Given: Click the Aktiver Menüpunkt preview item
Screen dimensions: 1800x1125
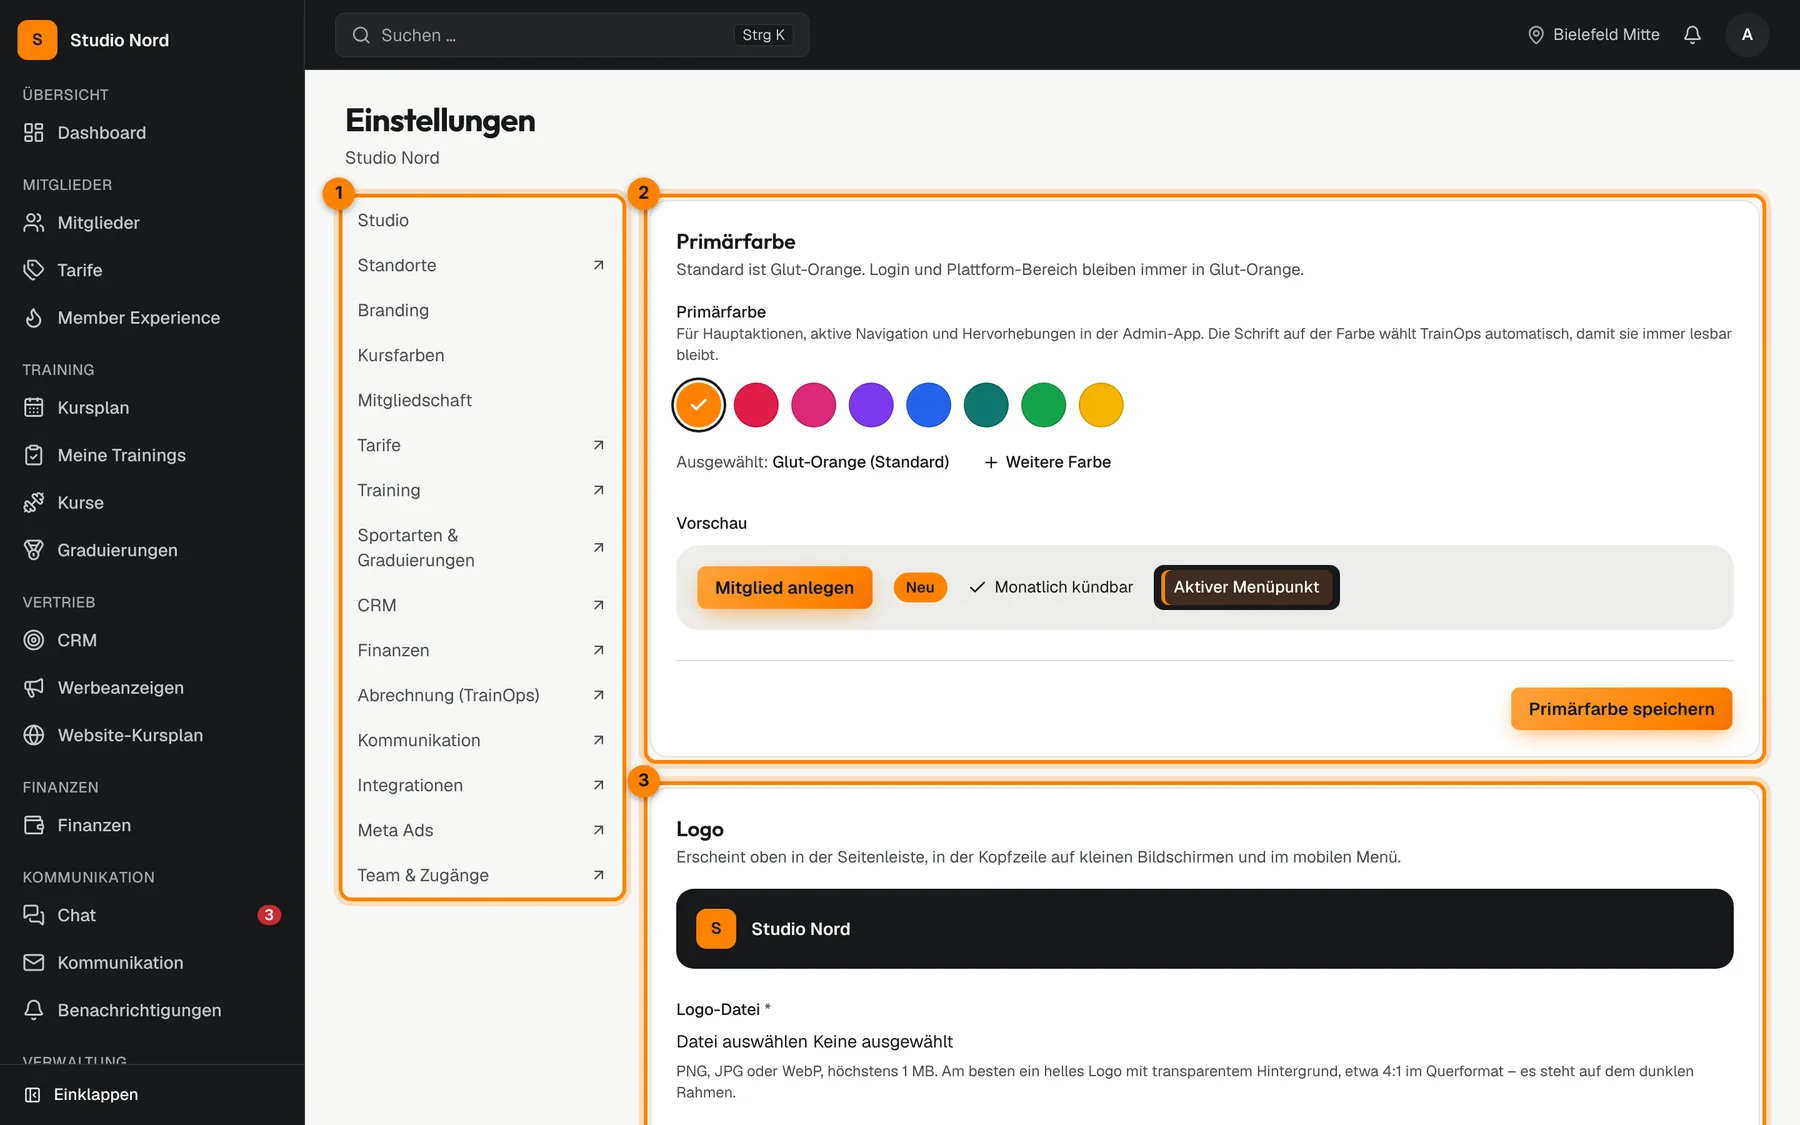Looking at the screenshot, I should coord(1246,587).
